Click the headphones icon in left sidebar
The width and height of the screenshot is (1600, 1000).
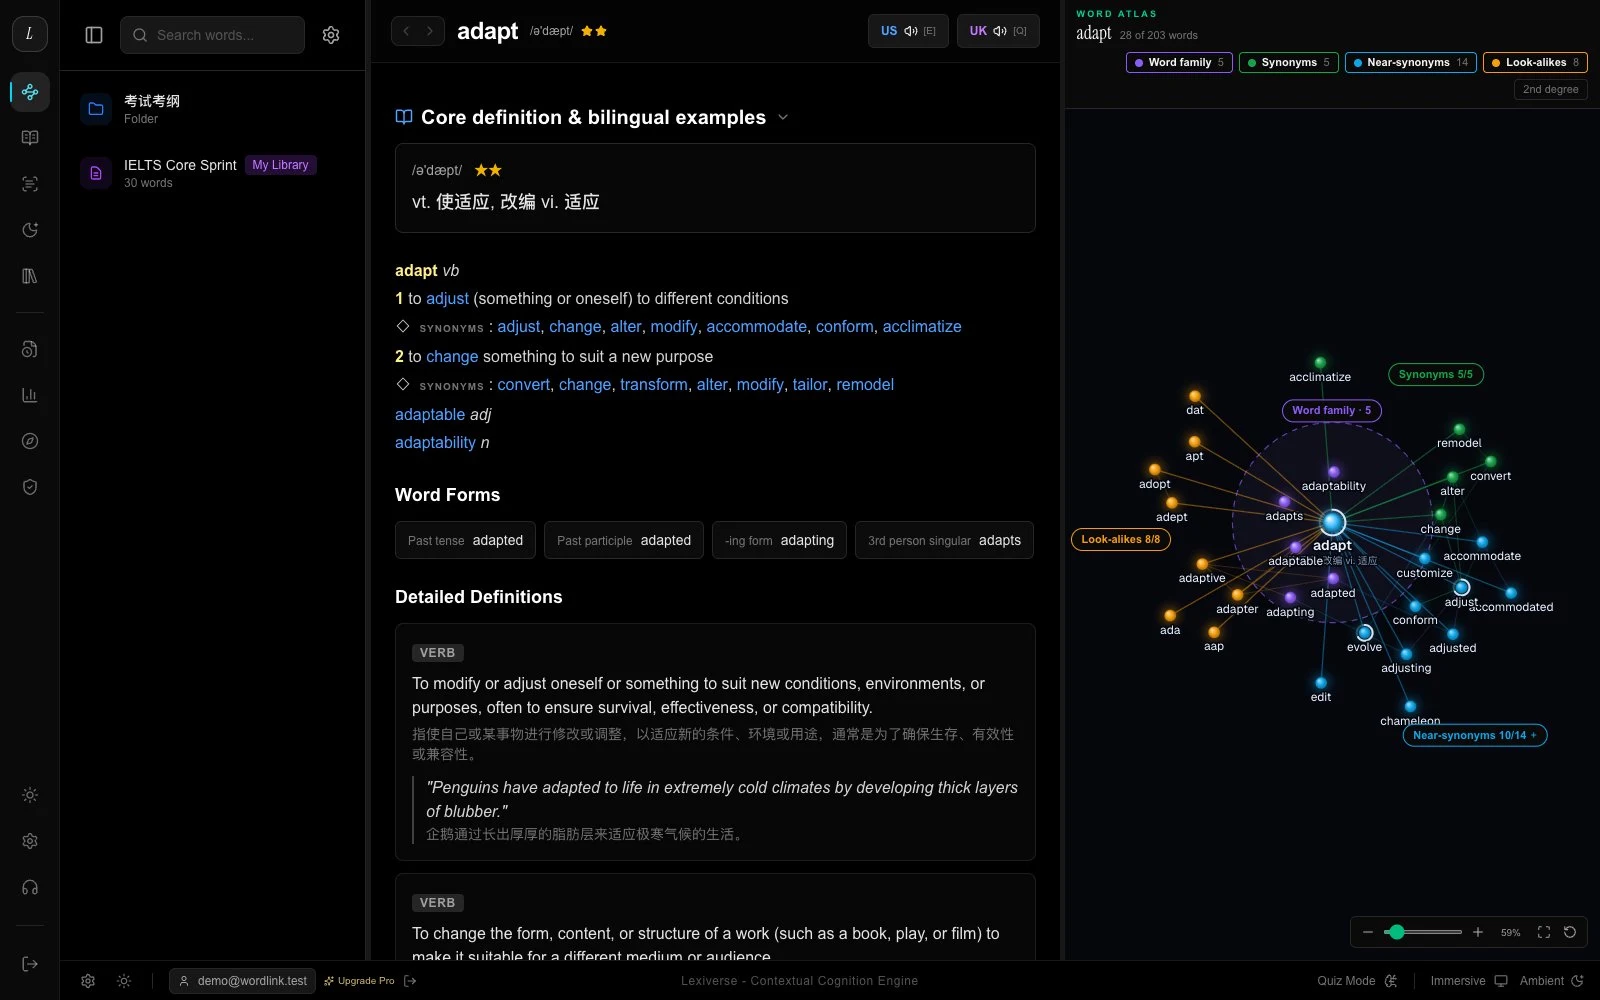click(x=30, y=887)
